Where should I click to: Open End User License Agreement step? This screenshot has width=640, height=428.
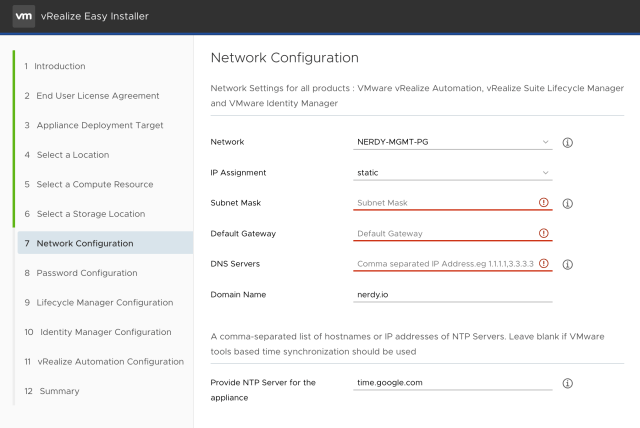92,96
